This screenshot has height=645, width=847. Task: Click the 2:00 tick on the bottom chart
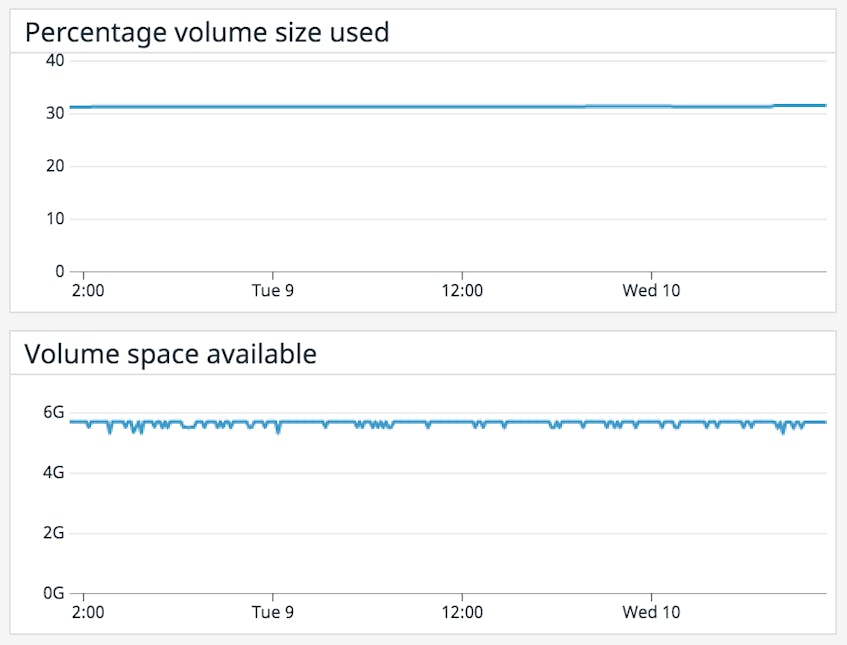coord(88,612)
